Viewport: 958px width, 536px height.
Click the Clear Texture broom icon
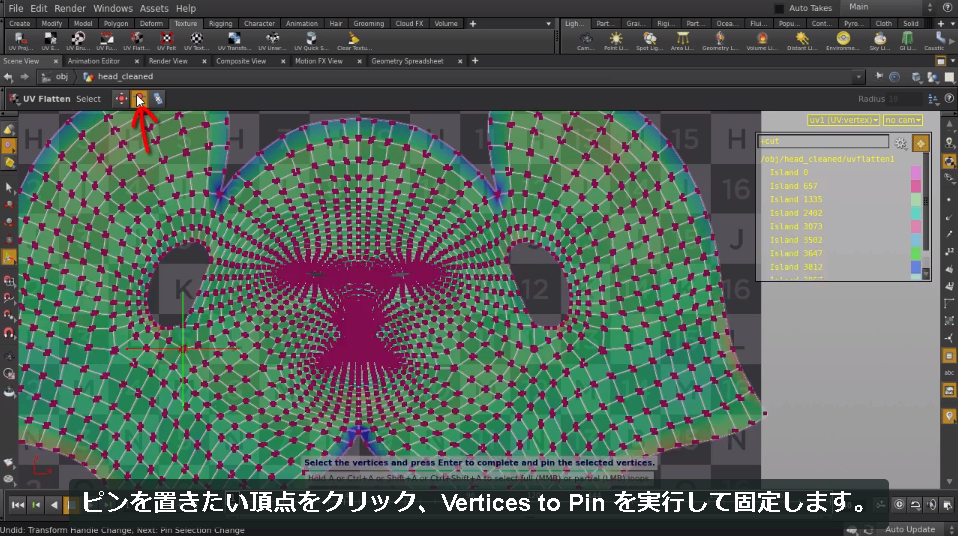click(354, 41)
